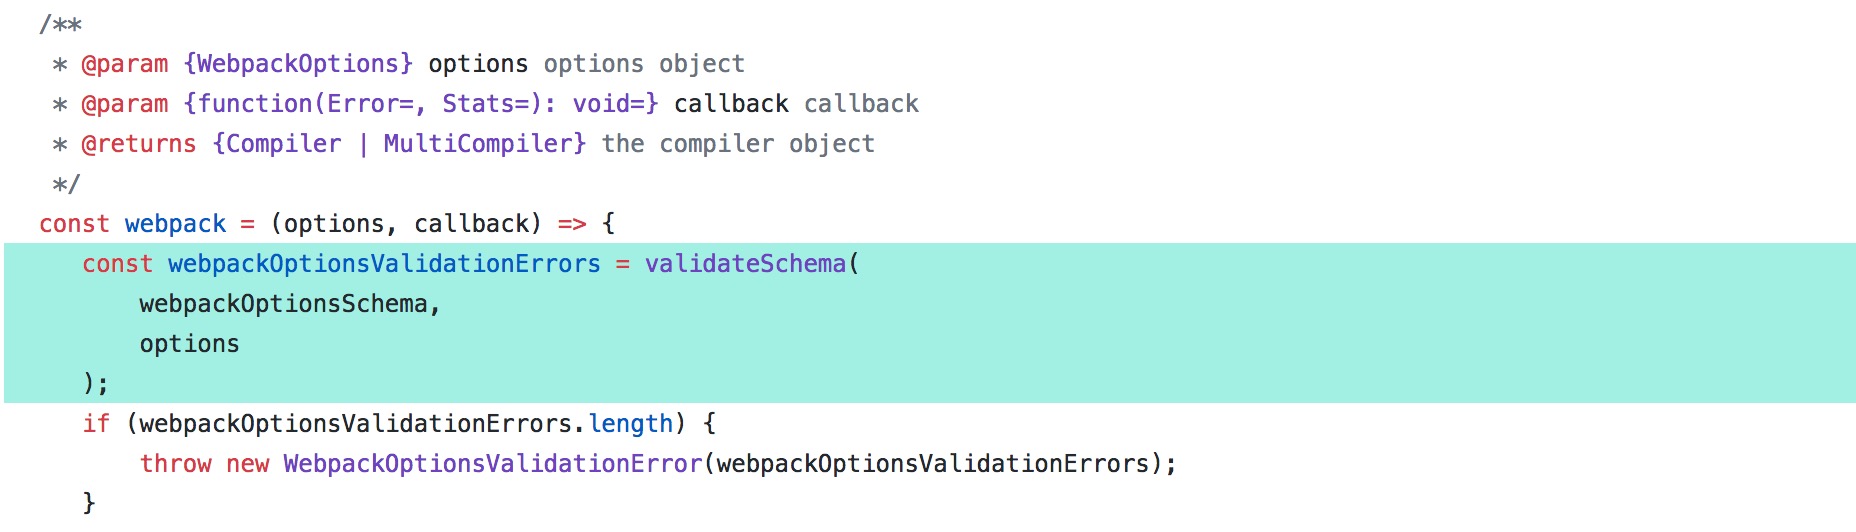This screenshot has height=532, width=1856.
Task: Click the arrow function operator
Action: 572,224
